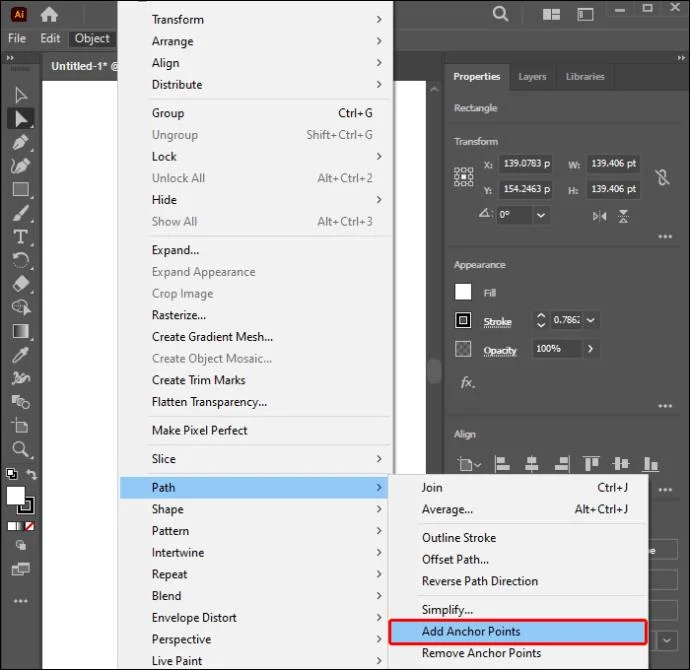The width and height of the screenshot is (690, 670).
Task: Select the Zoom tool
Action: [20, 449]
